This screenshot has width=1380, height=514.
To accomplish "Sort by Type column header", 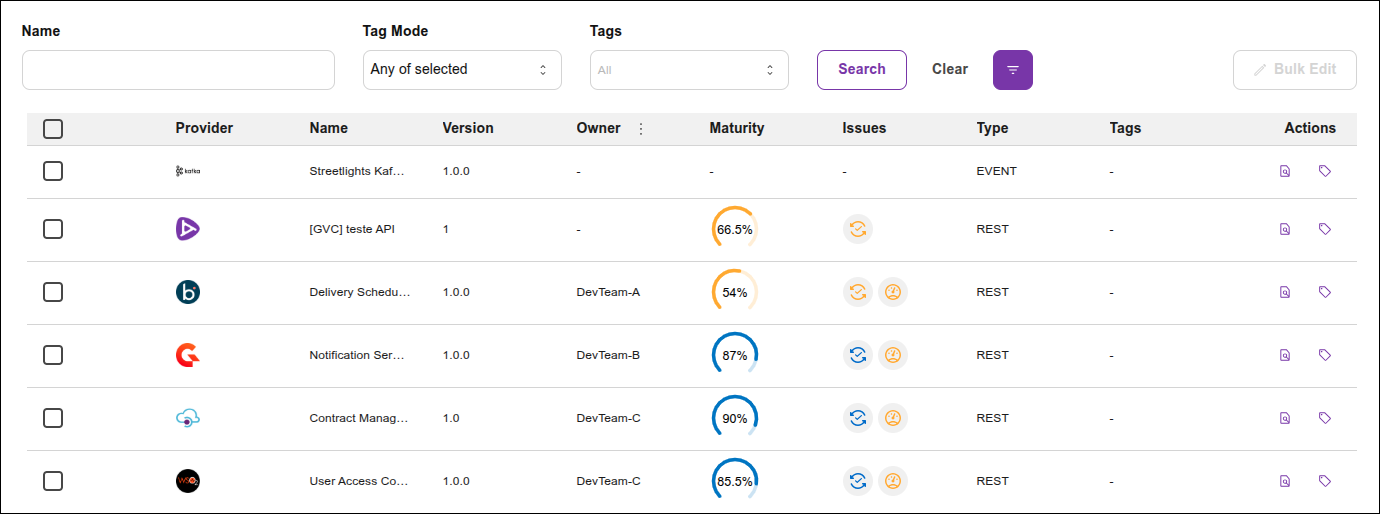I will [x=992, y=128].
